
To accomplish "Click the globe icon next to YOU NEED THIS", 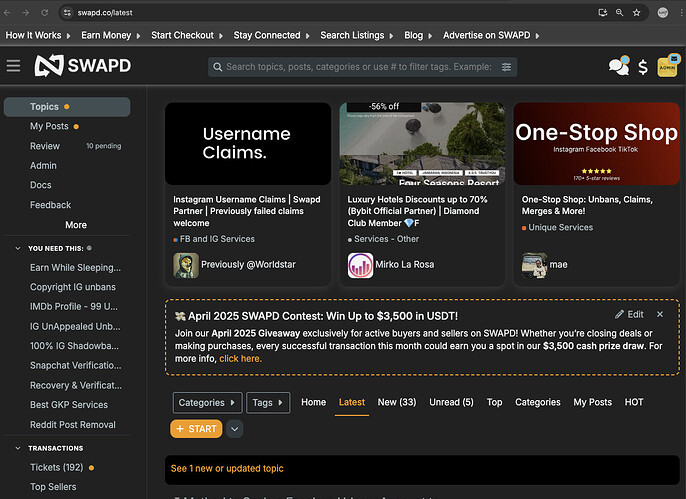I will click(x=89, y=248).
